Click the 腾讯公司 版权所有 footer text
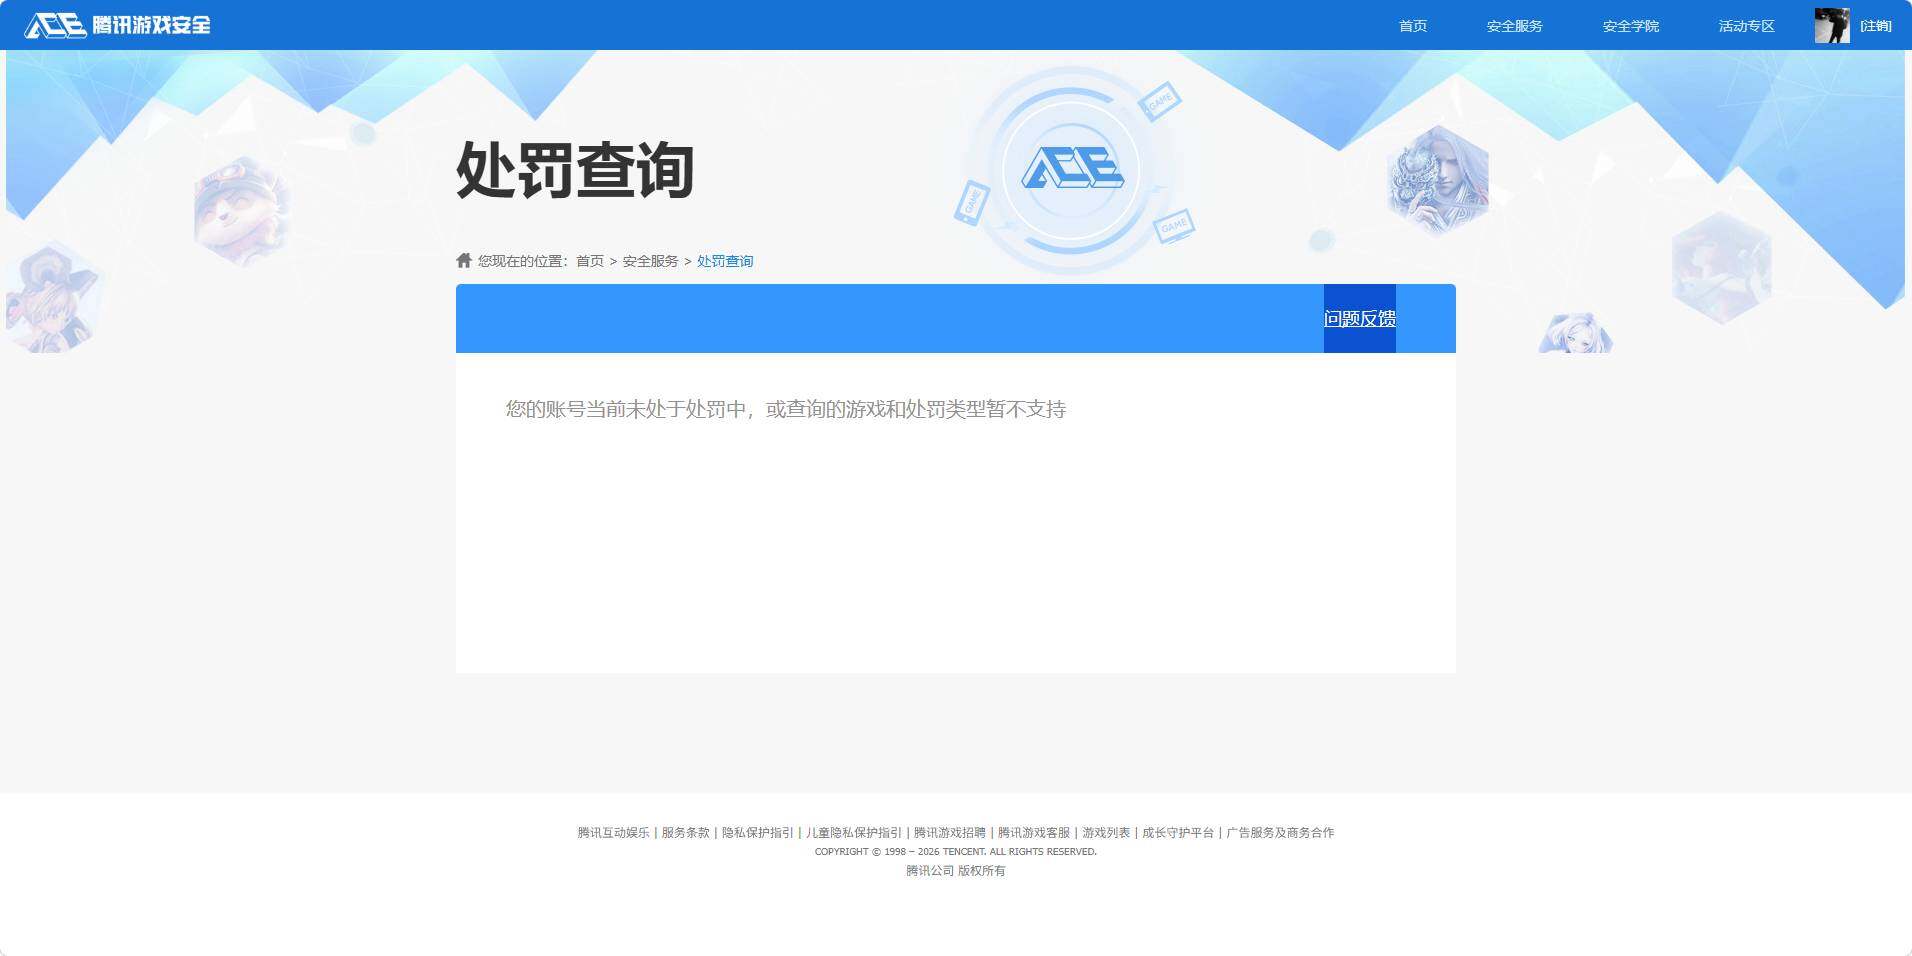1912x956 pixels. (x=955, y=871)
